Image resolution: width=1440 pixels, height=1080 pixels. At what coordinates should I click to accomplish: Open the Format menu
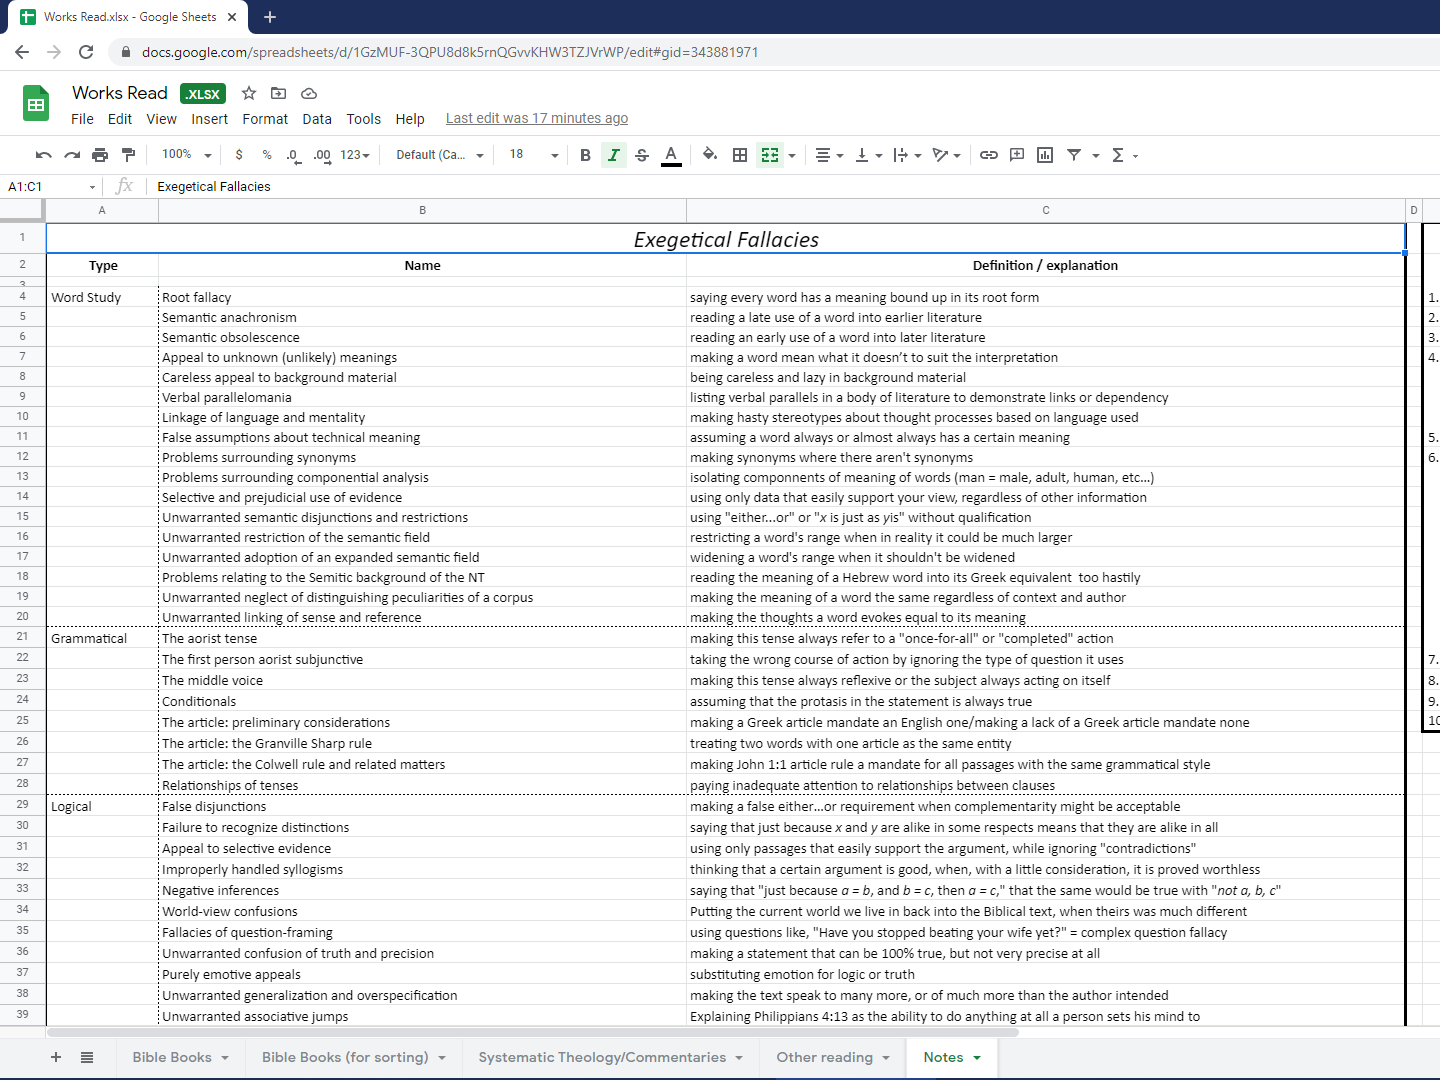(264, 119)
